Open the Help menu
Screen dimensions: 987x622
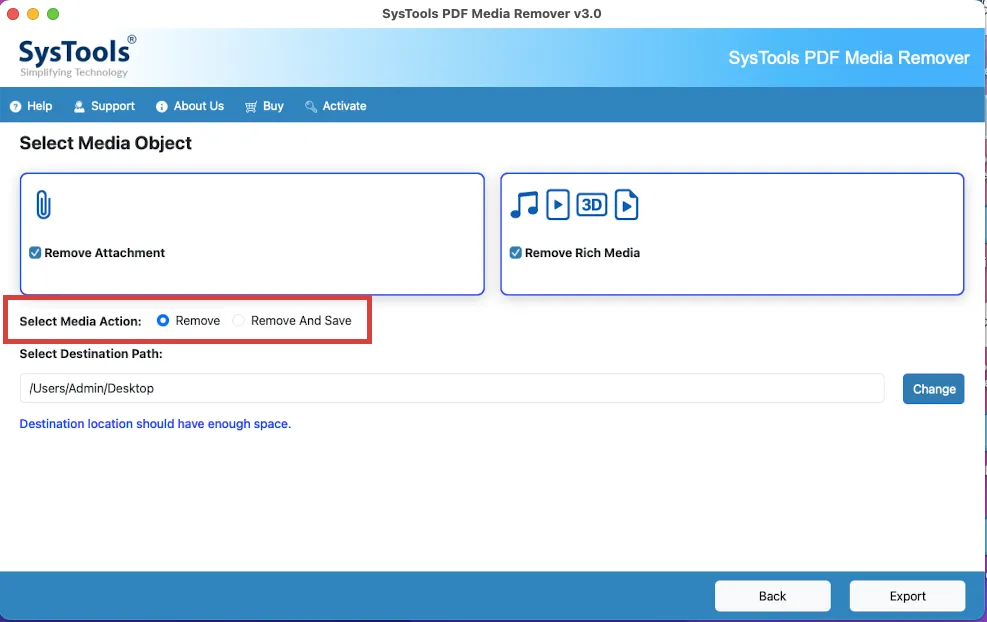[31, 106]
